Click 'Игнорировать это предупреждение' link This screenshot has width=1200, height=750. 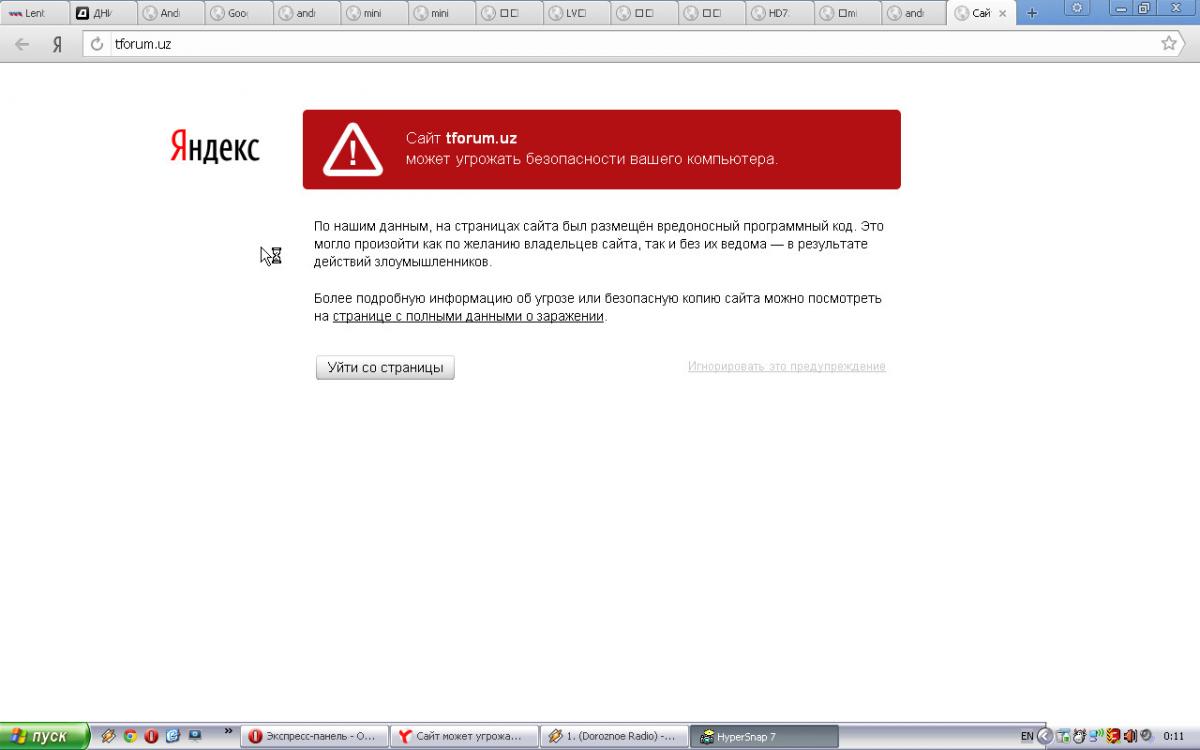(x=786, y=366)
